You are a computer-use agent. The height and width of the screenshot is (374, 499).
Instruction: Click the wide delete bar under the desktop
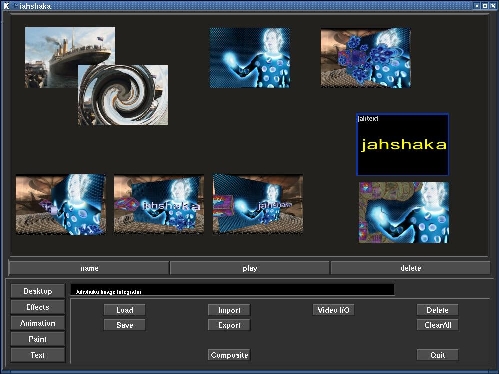click(x=410, y=268)
